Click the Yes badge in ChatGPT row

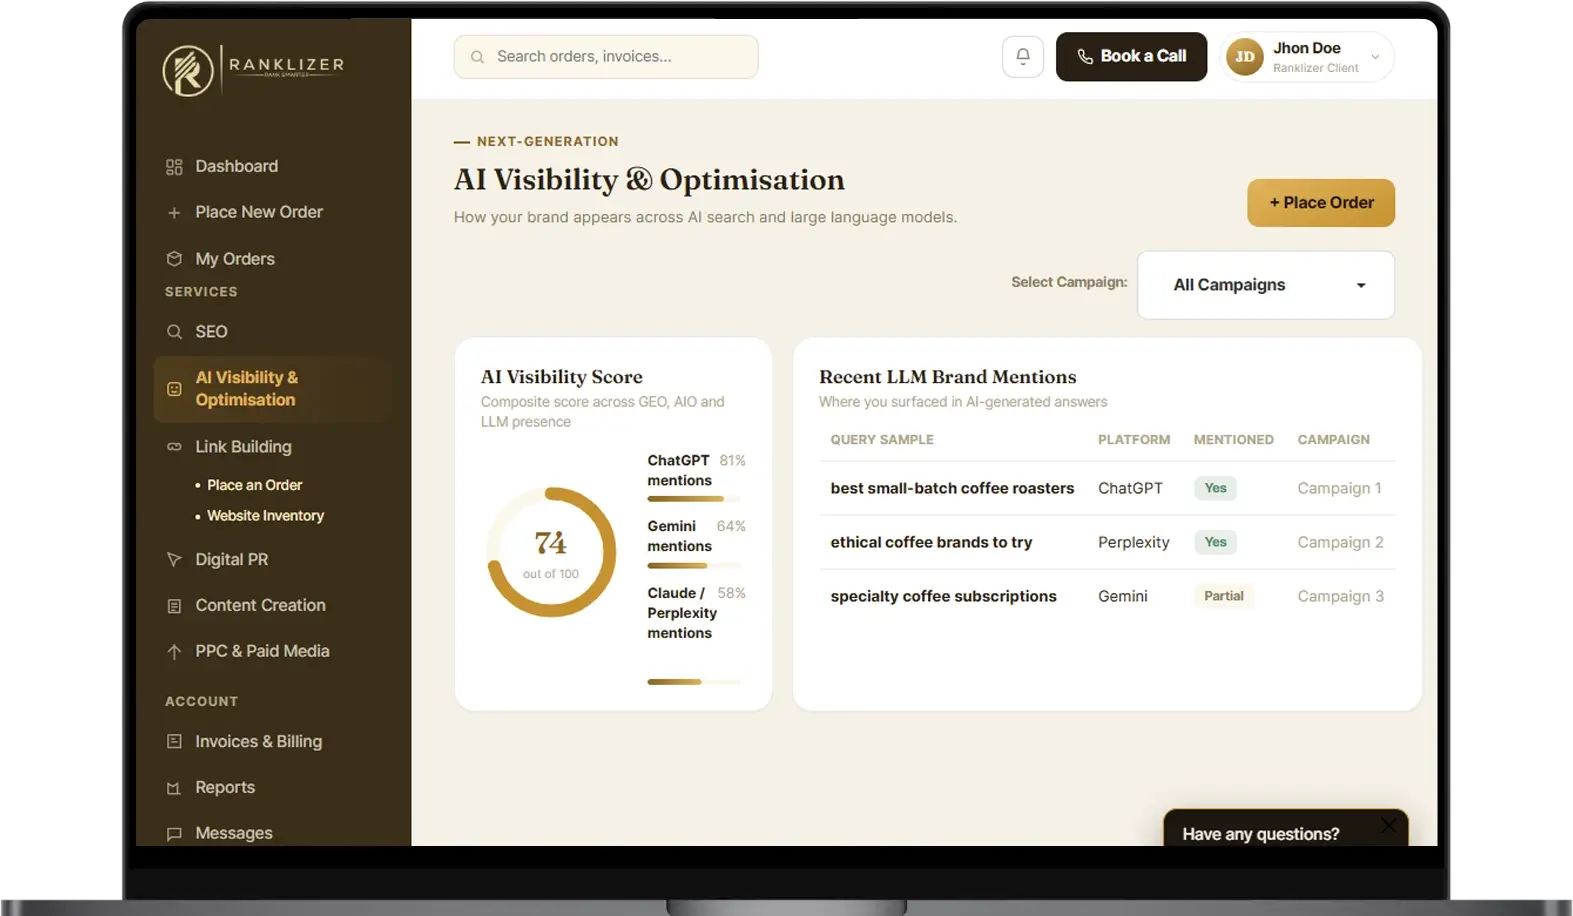click(x=1215, y=489)
